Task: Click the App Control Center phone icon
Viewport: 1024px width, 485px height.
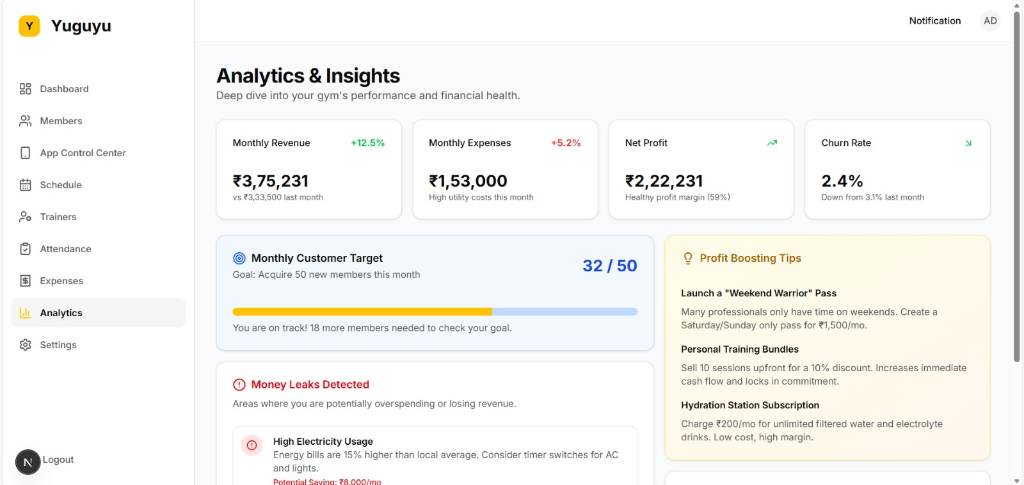Action: pyautogui.click(x=25, y=153)
